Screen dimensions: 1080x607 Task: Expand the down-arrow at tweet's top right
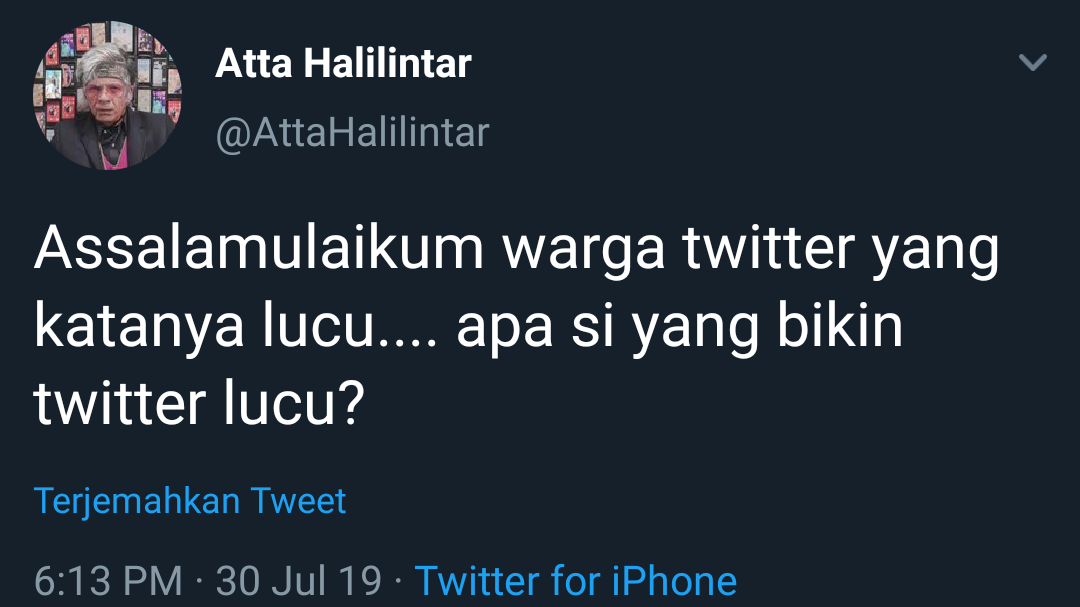[x=1032, y=64]
